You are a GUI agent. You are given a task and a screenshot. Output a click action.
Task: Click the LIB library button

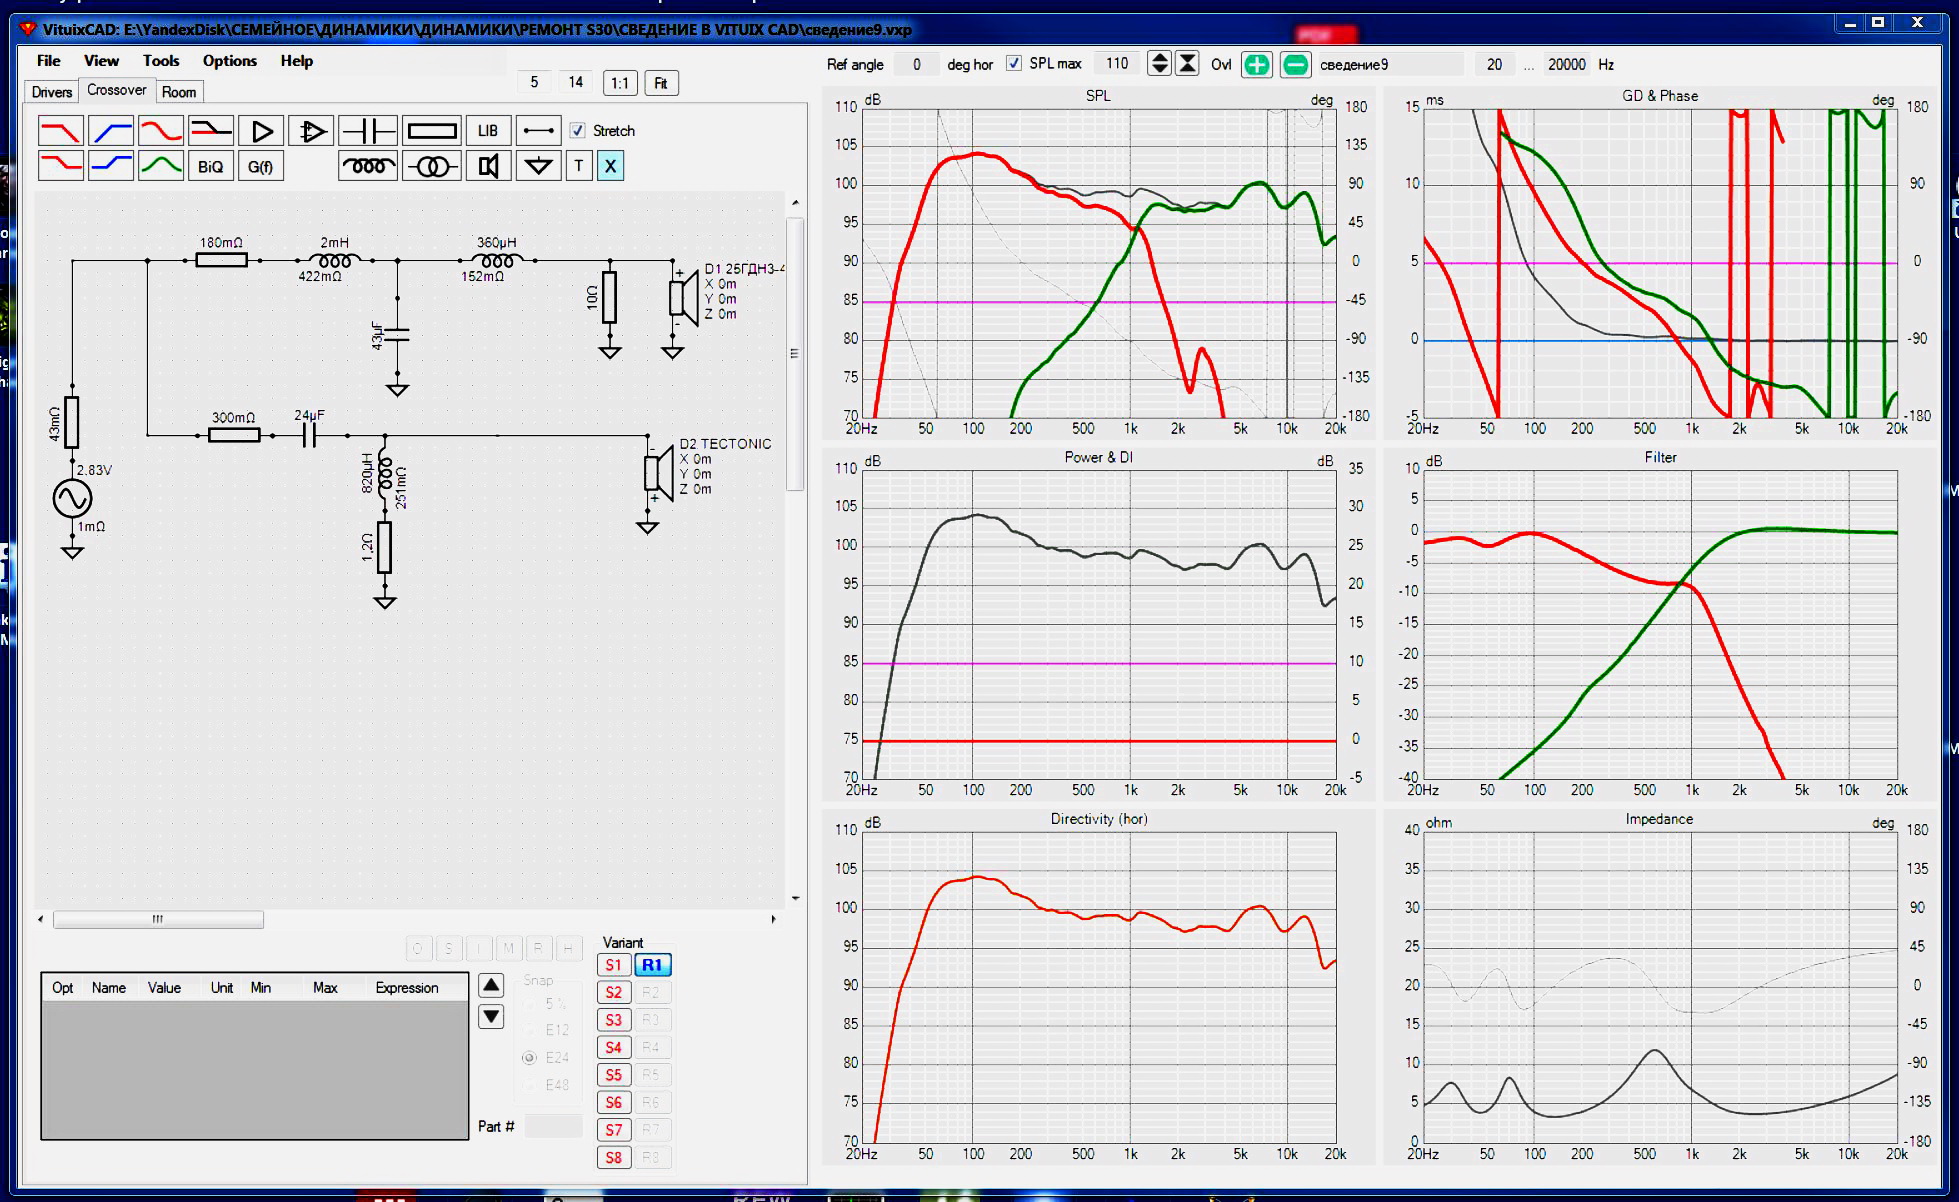(x=487, y=131)
